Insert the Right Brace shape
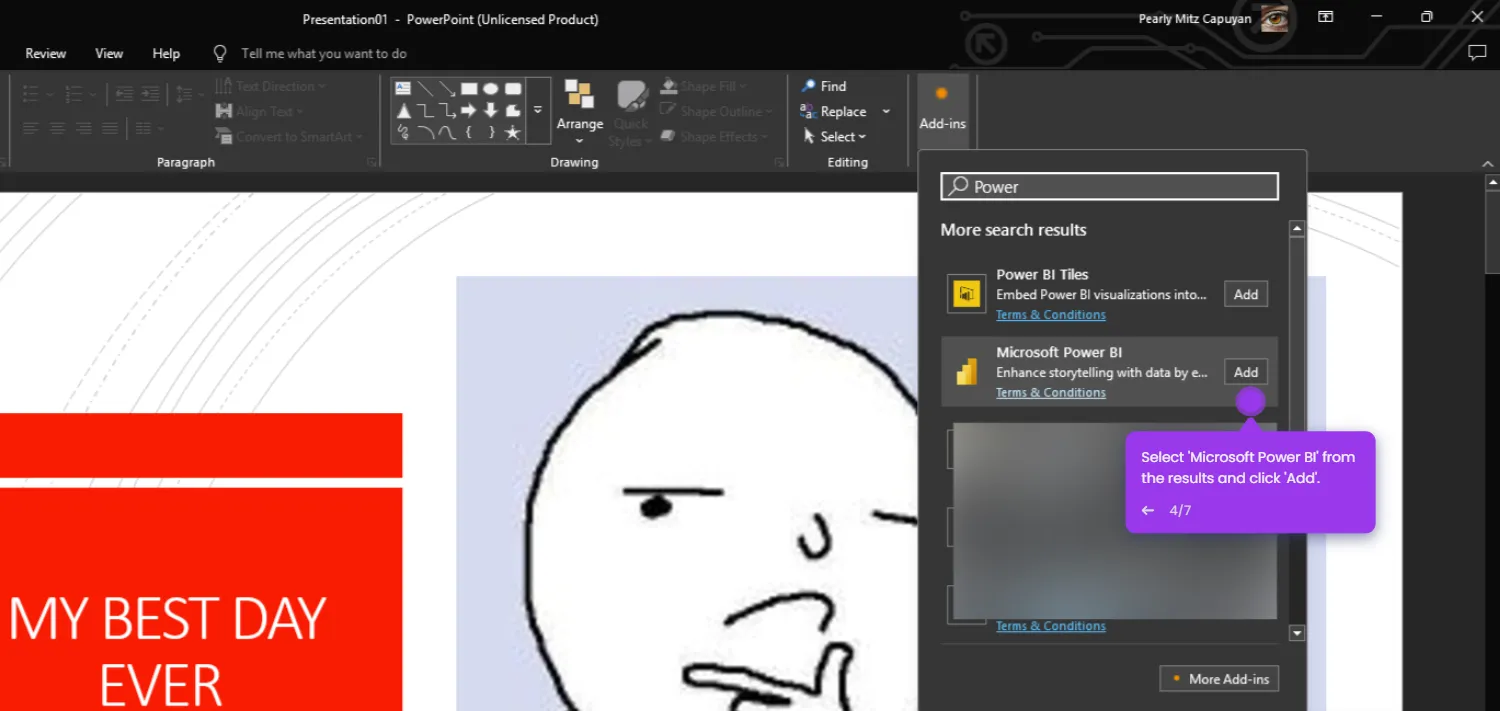This screenshot has width=1500, height=711. [491, 132]
